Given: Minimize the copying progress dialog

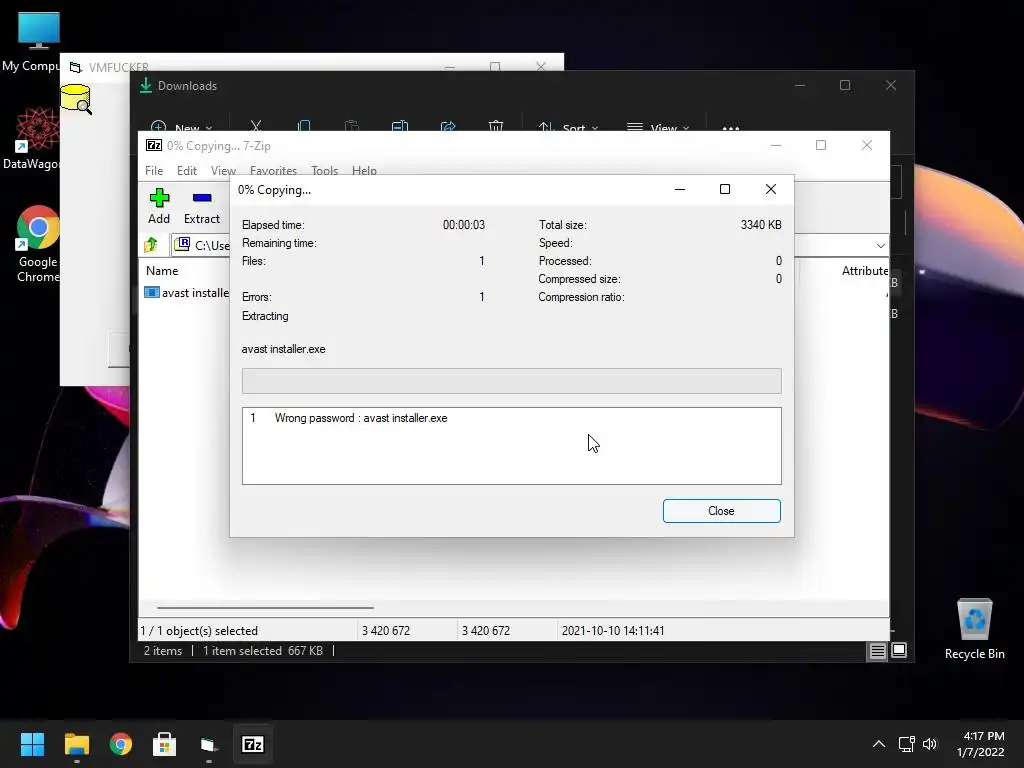Looking at the screenshot, I should pyautogui.click(x=680, y=189).
